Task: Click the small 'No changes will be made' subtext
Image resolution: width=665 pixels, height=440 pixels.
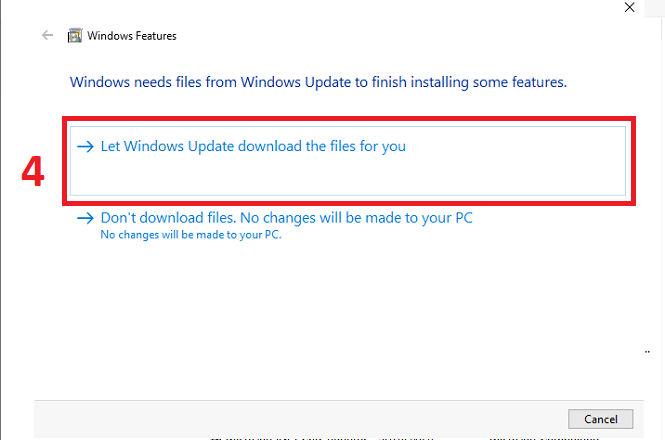Action: 191,235
